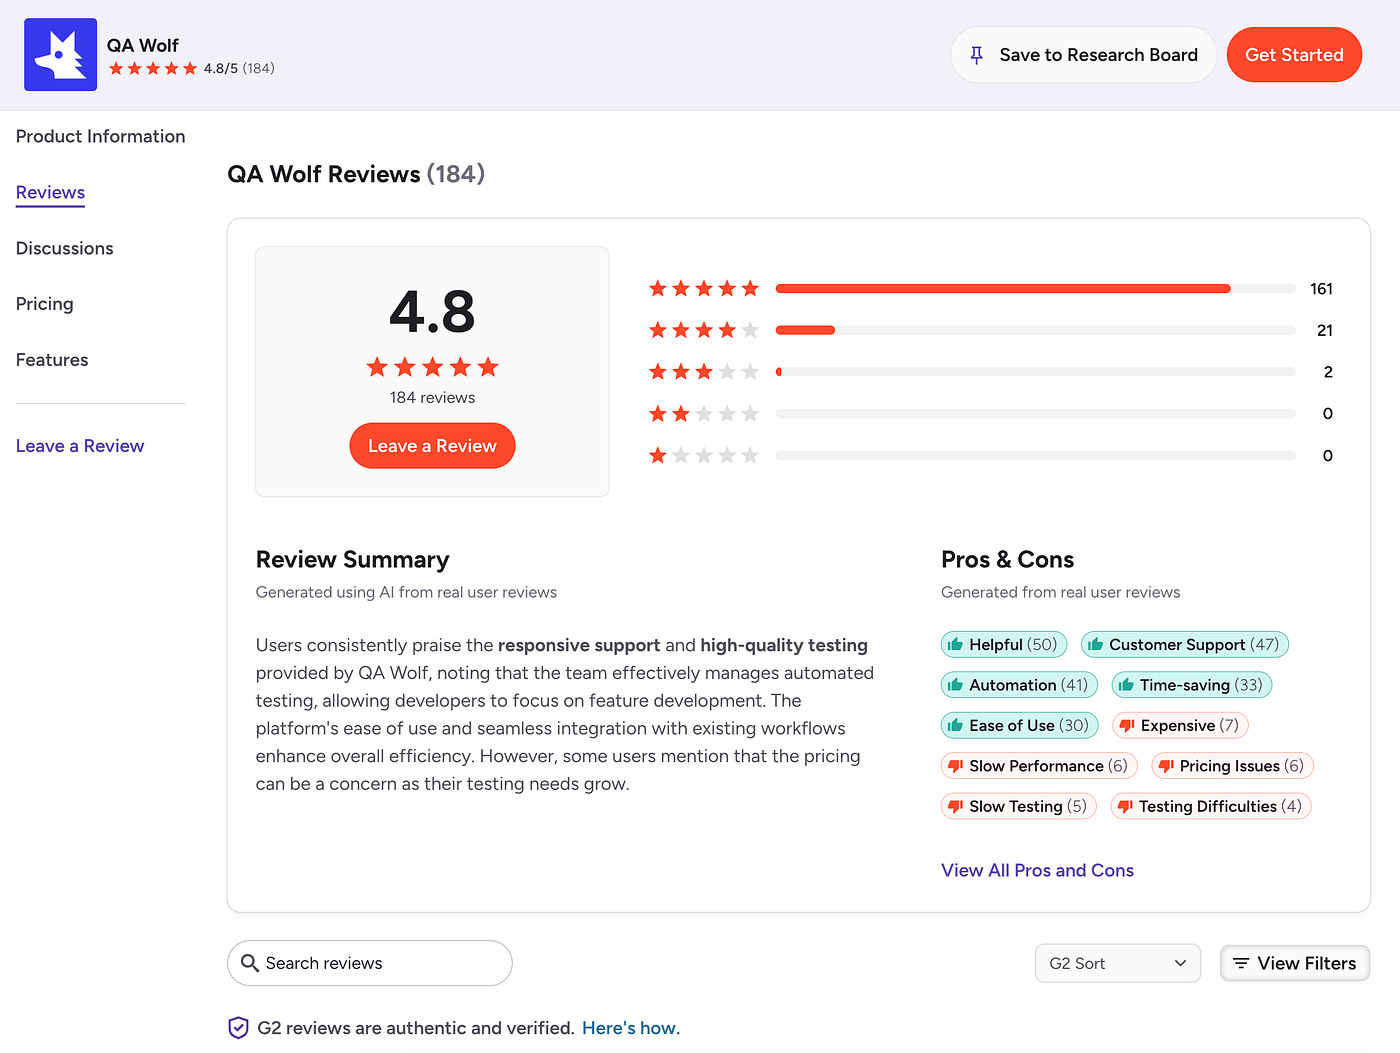This screenshot has width=1400, height=1053.
Task: Open the Discussions sidebar item
Action: click(x=65, y=248)
